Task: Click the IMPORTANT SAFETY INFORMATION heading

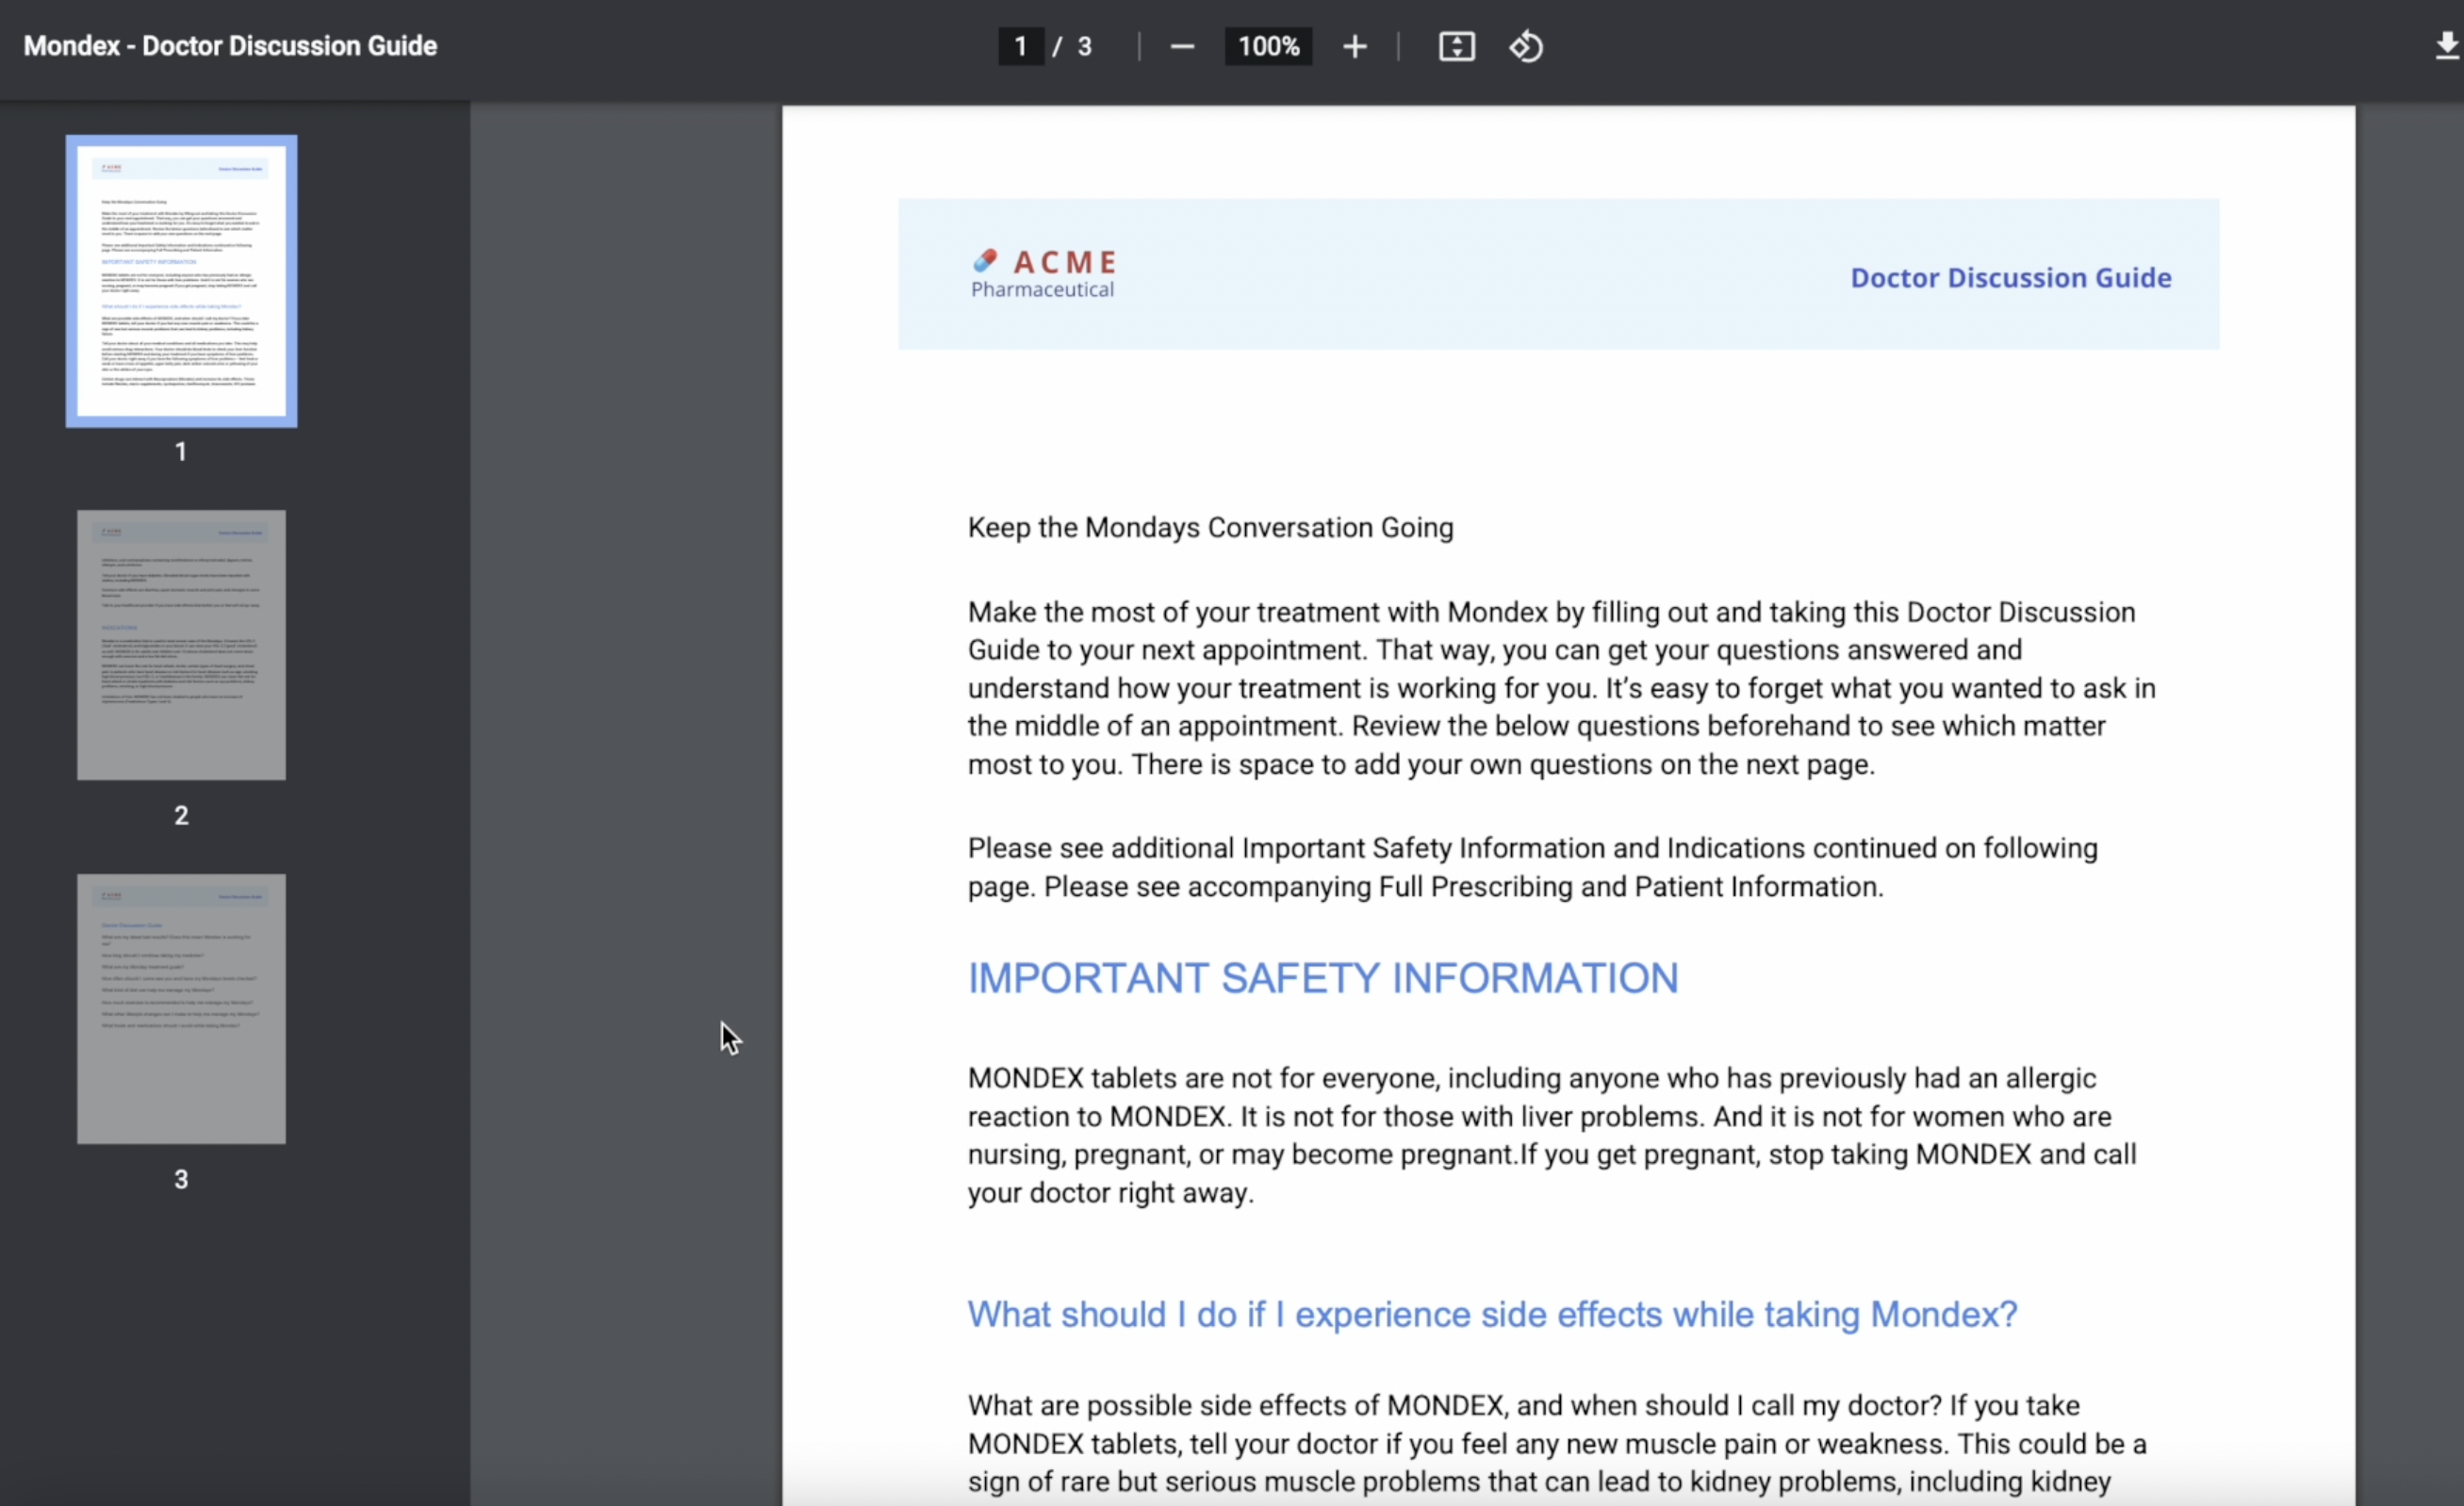Action: (x=1323, y=978)
